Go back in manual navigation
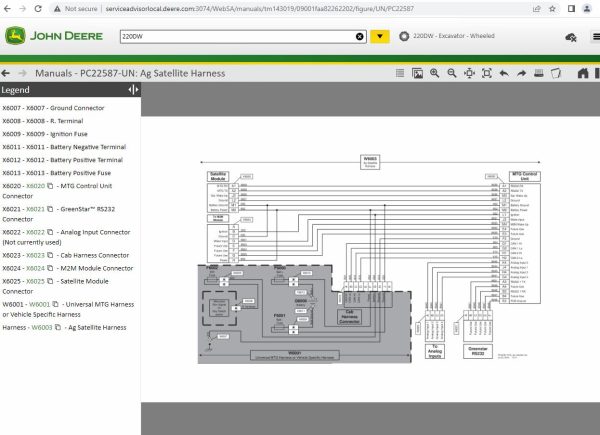 (6, 73)
